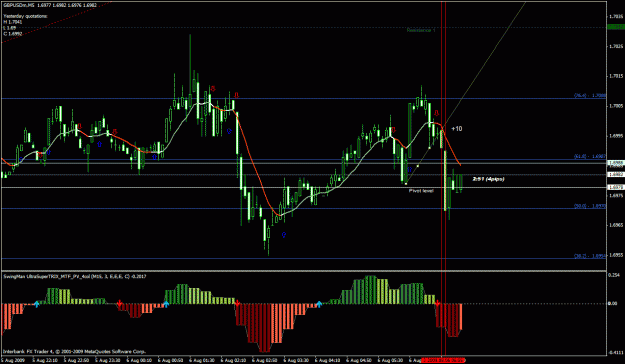
Task: Select the 38.2 Fibonacci level label
Action: tap(590, 256)
